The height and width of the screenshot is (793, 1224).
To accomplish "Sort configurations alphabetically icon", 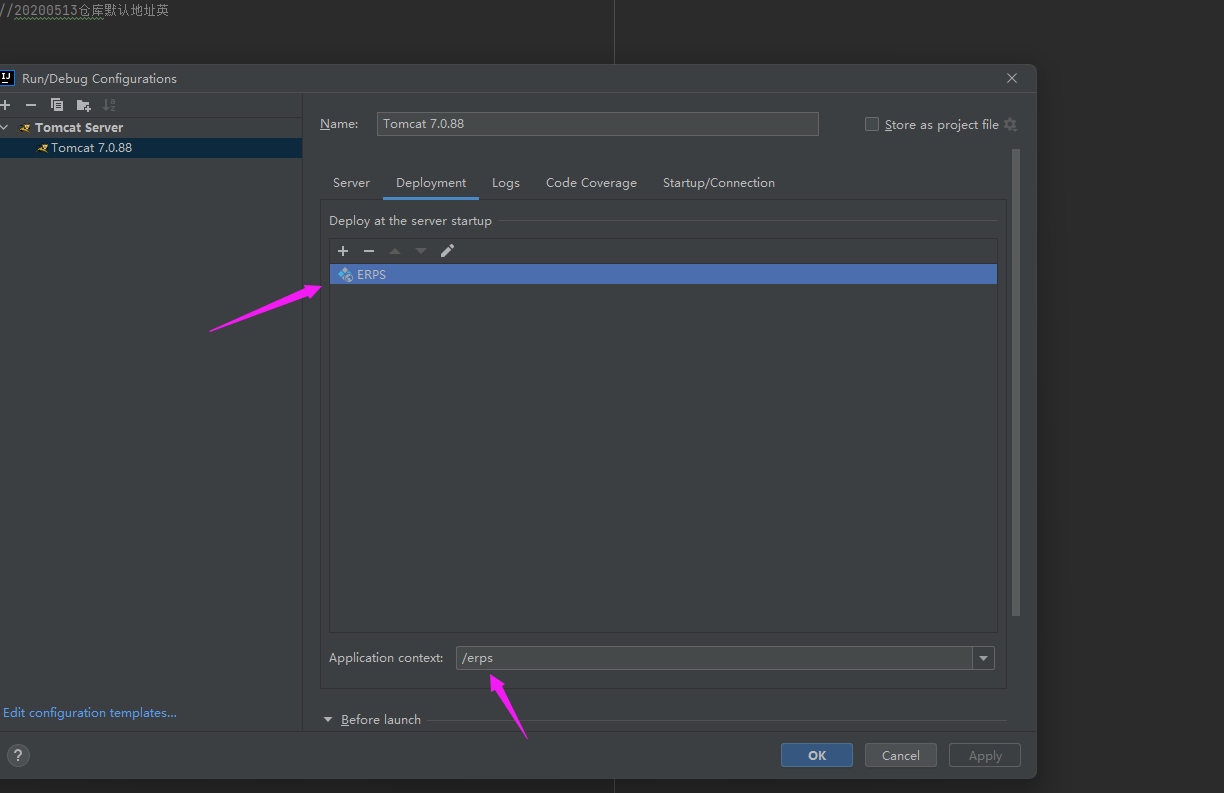I will pyautogui.click(x=110, y=105).
